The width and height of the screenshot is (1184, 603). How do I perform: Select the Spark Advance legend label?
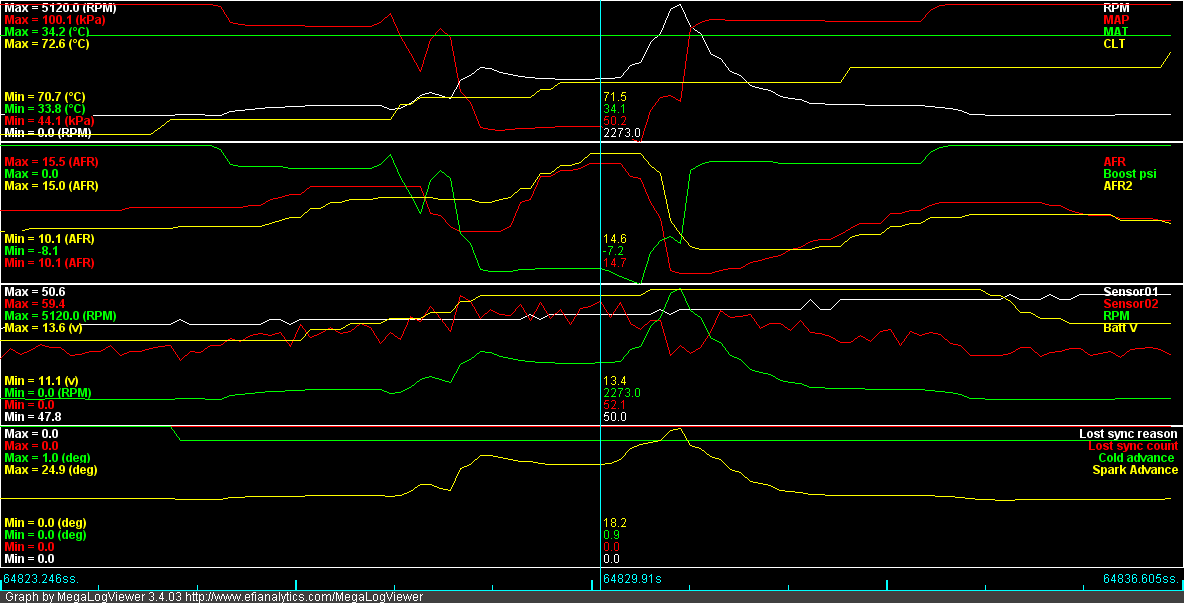[1134, 470]
